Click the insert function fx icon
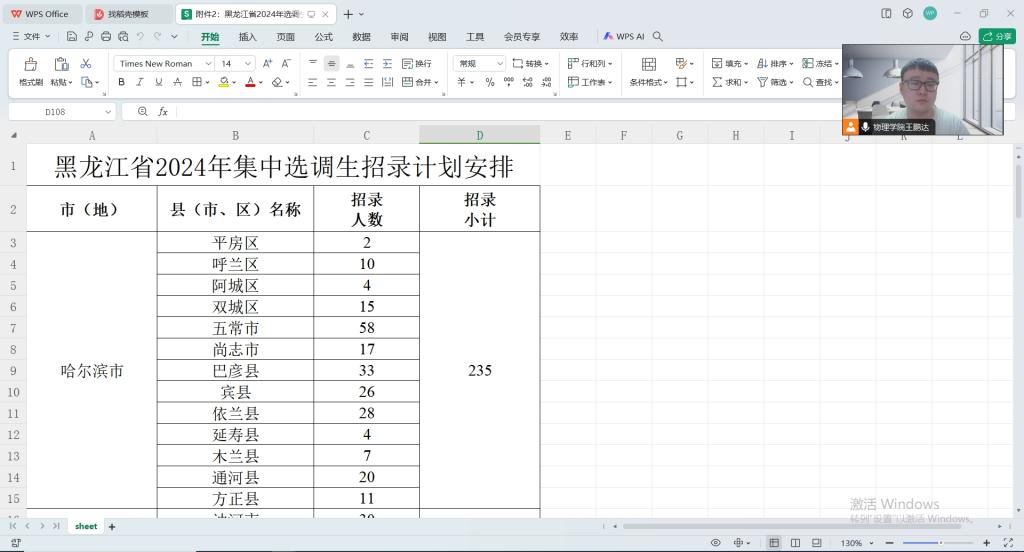Screen dimensions: 1024x552 (x=163, y=112)
